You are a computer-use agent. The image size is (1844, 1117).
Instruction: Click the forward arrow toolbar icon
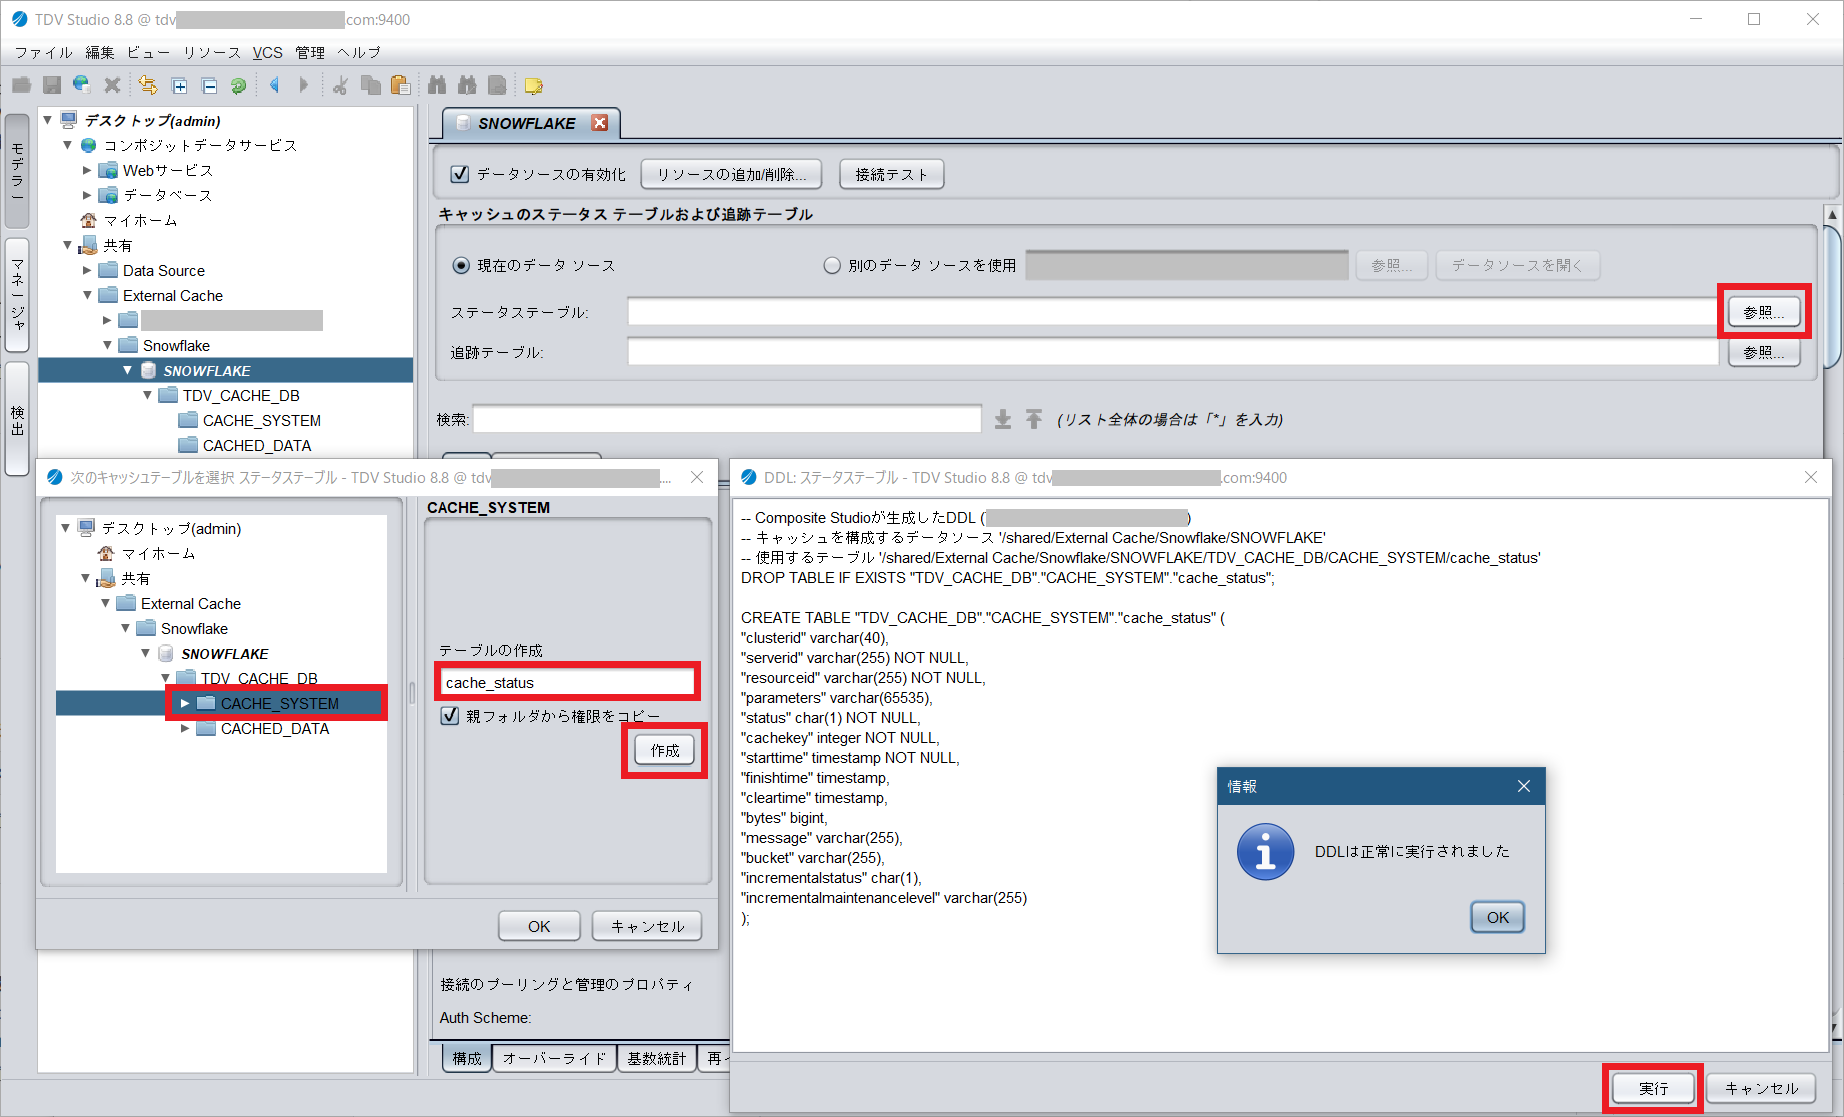(304, 86)
